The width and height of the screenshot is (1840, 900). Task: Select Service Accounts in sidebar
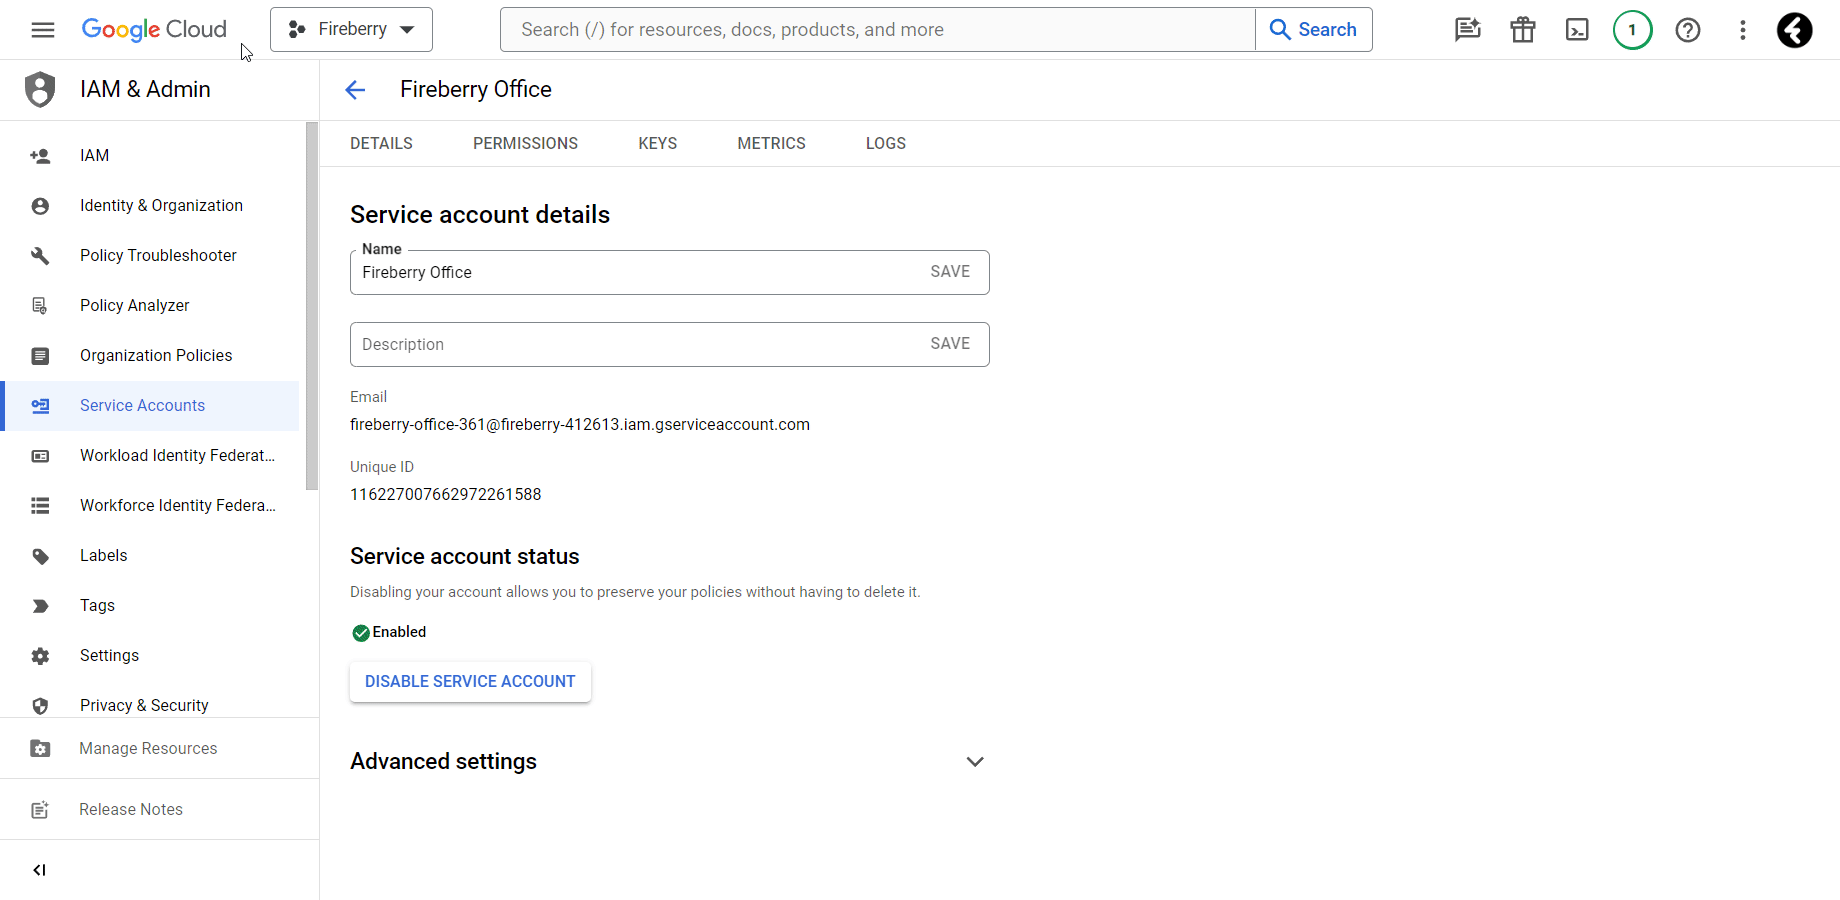(x=152, y=406)
